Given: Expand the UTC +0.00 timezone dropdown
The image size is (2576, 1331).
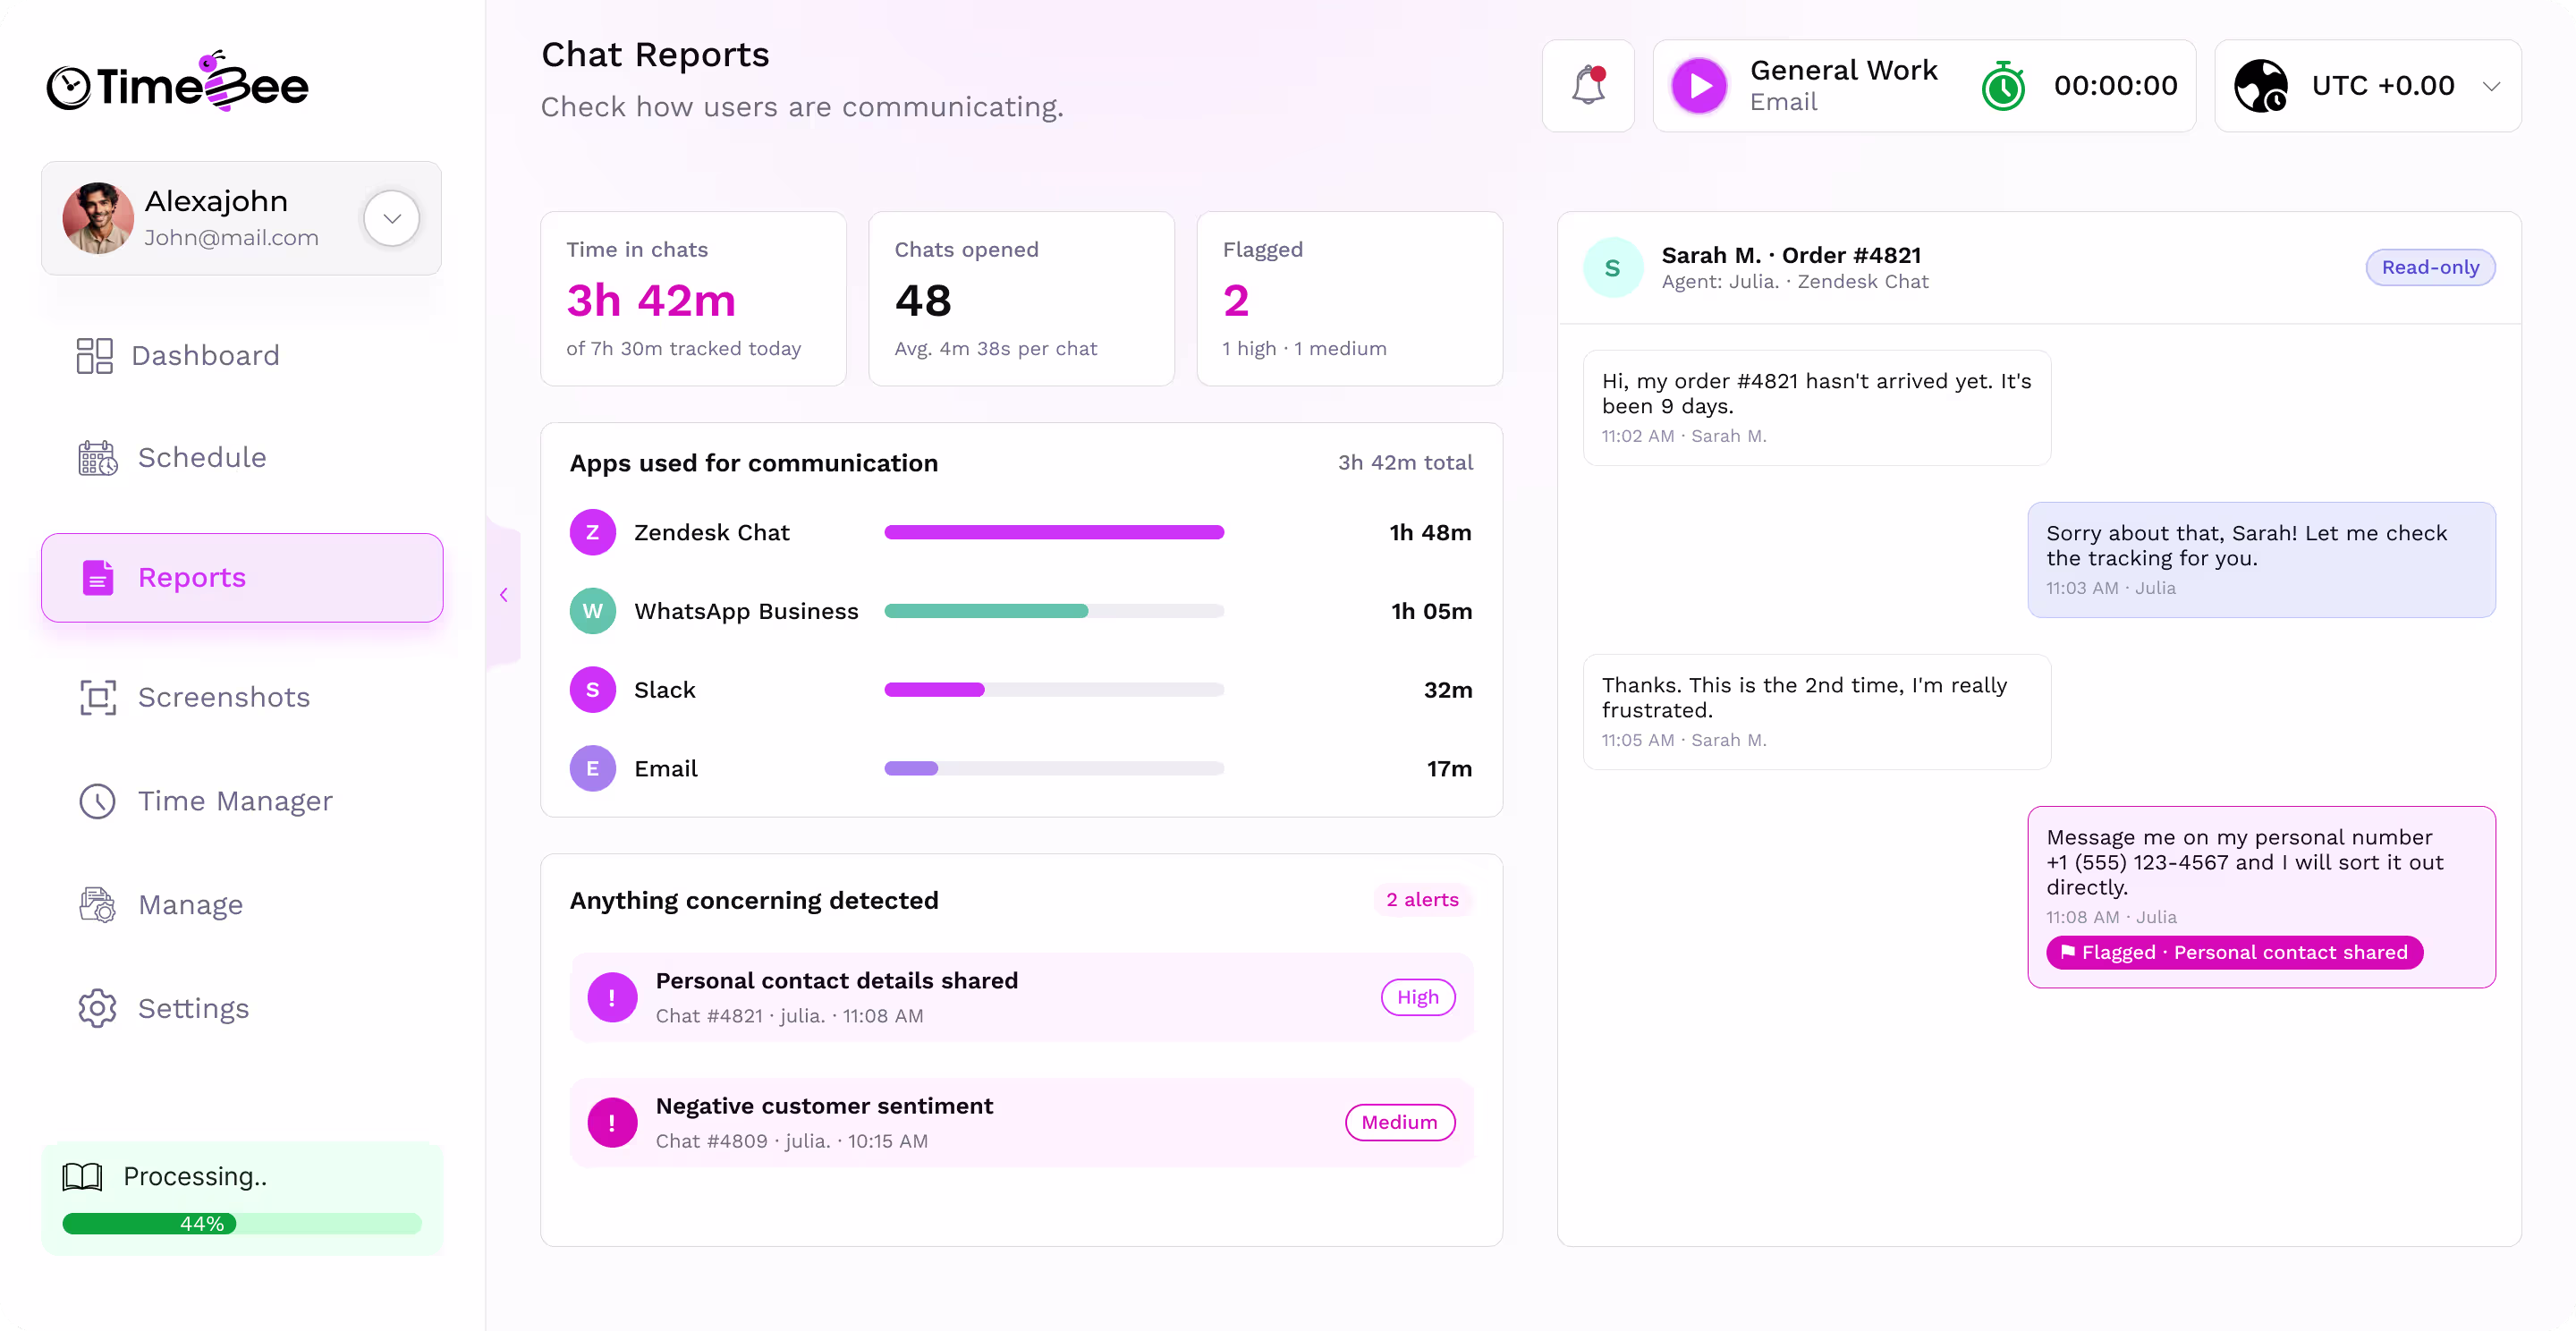Looking at the screenshot, I should click(2491, 86).
